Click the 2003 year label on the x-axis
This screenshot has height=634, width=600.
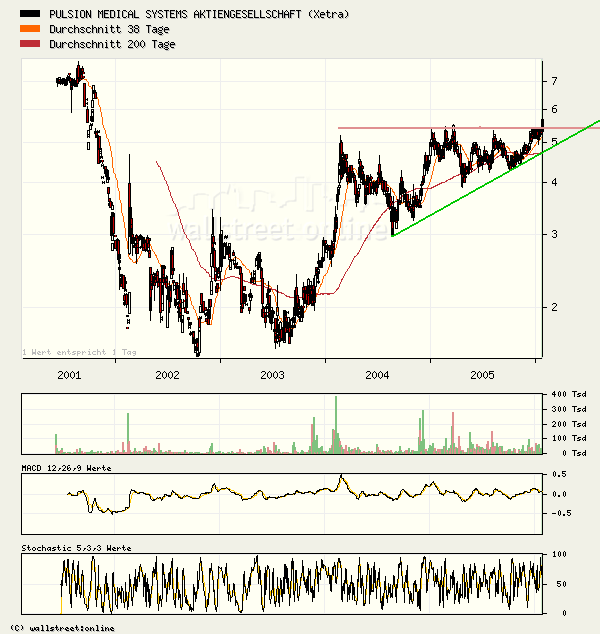pyautogui.click(x=272, y=375)
